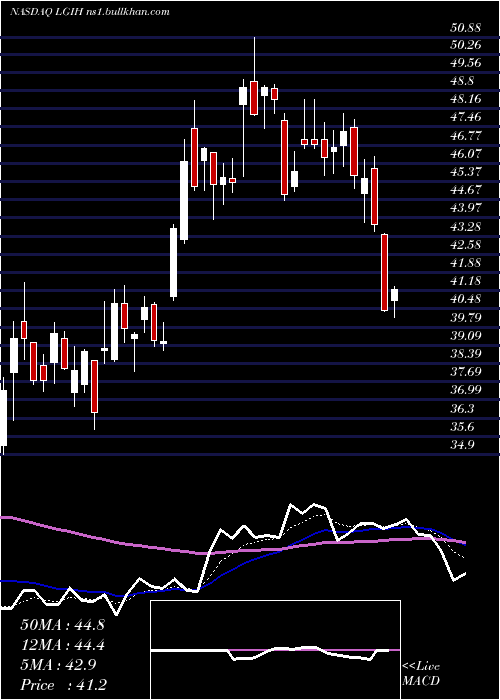Viewport: 500px width, 700px height.
Task: Click the 38.39 price axis label
Action: coord(465,354)
